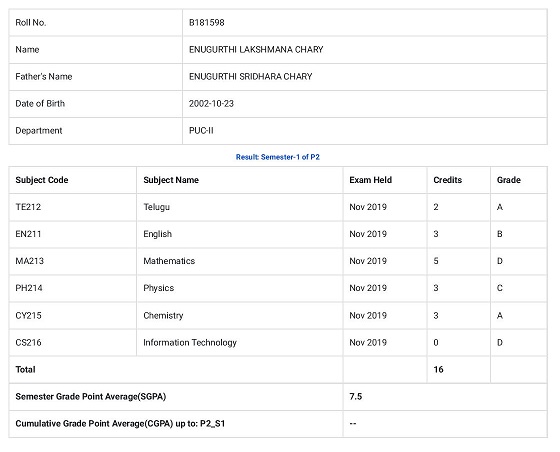Click the Subject Name column header

coord(171,180)
